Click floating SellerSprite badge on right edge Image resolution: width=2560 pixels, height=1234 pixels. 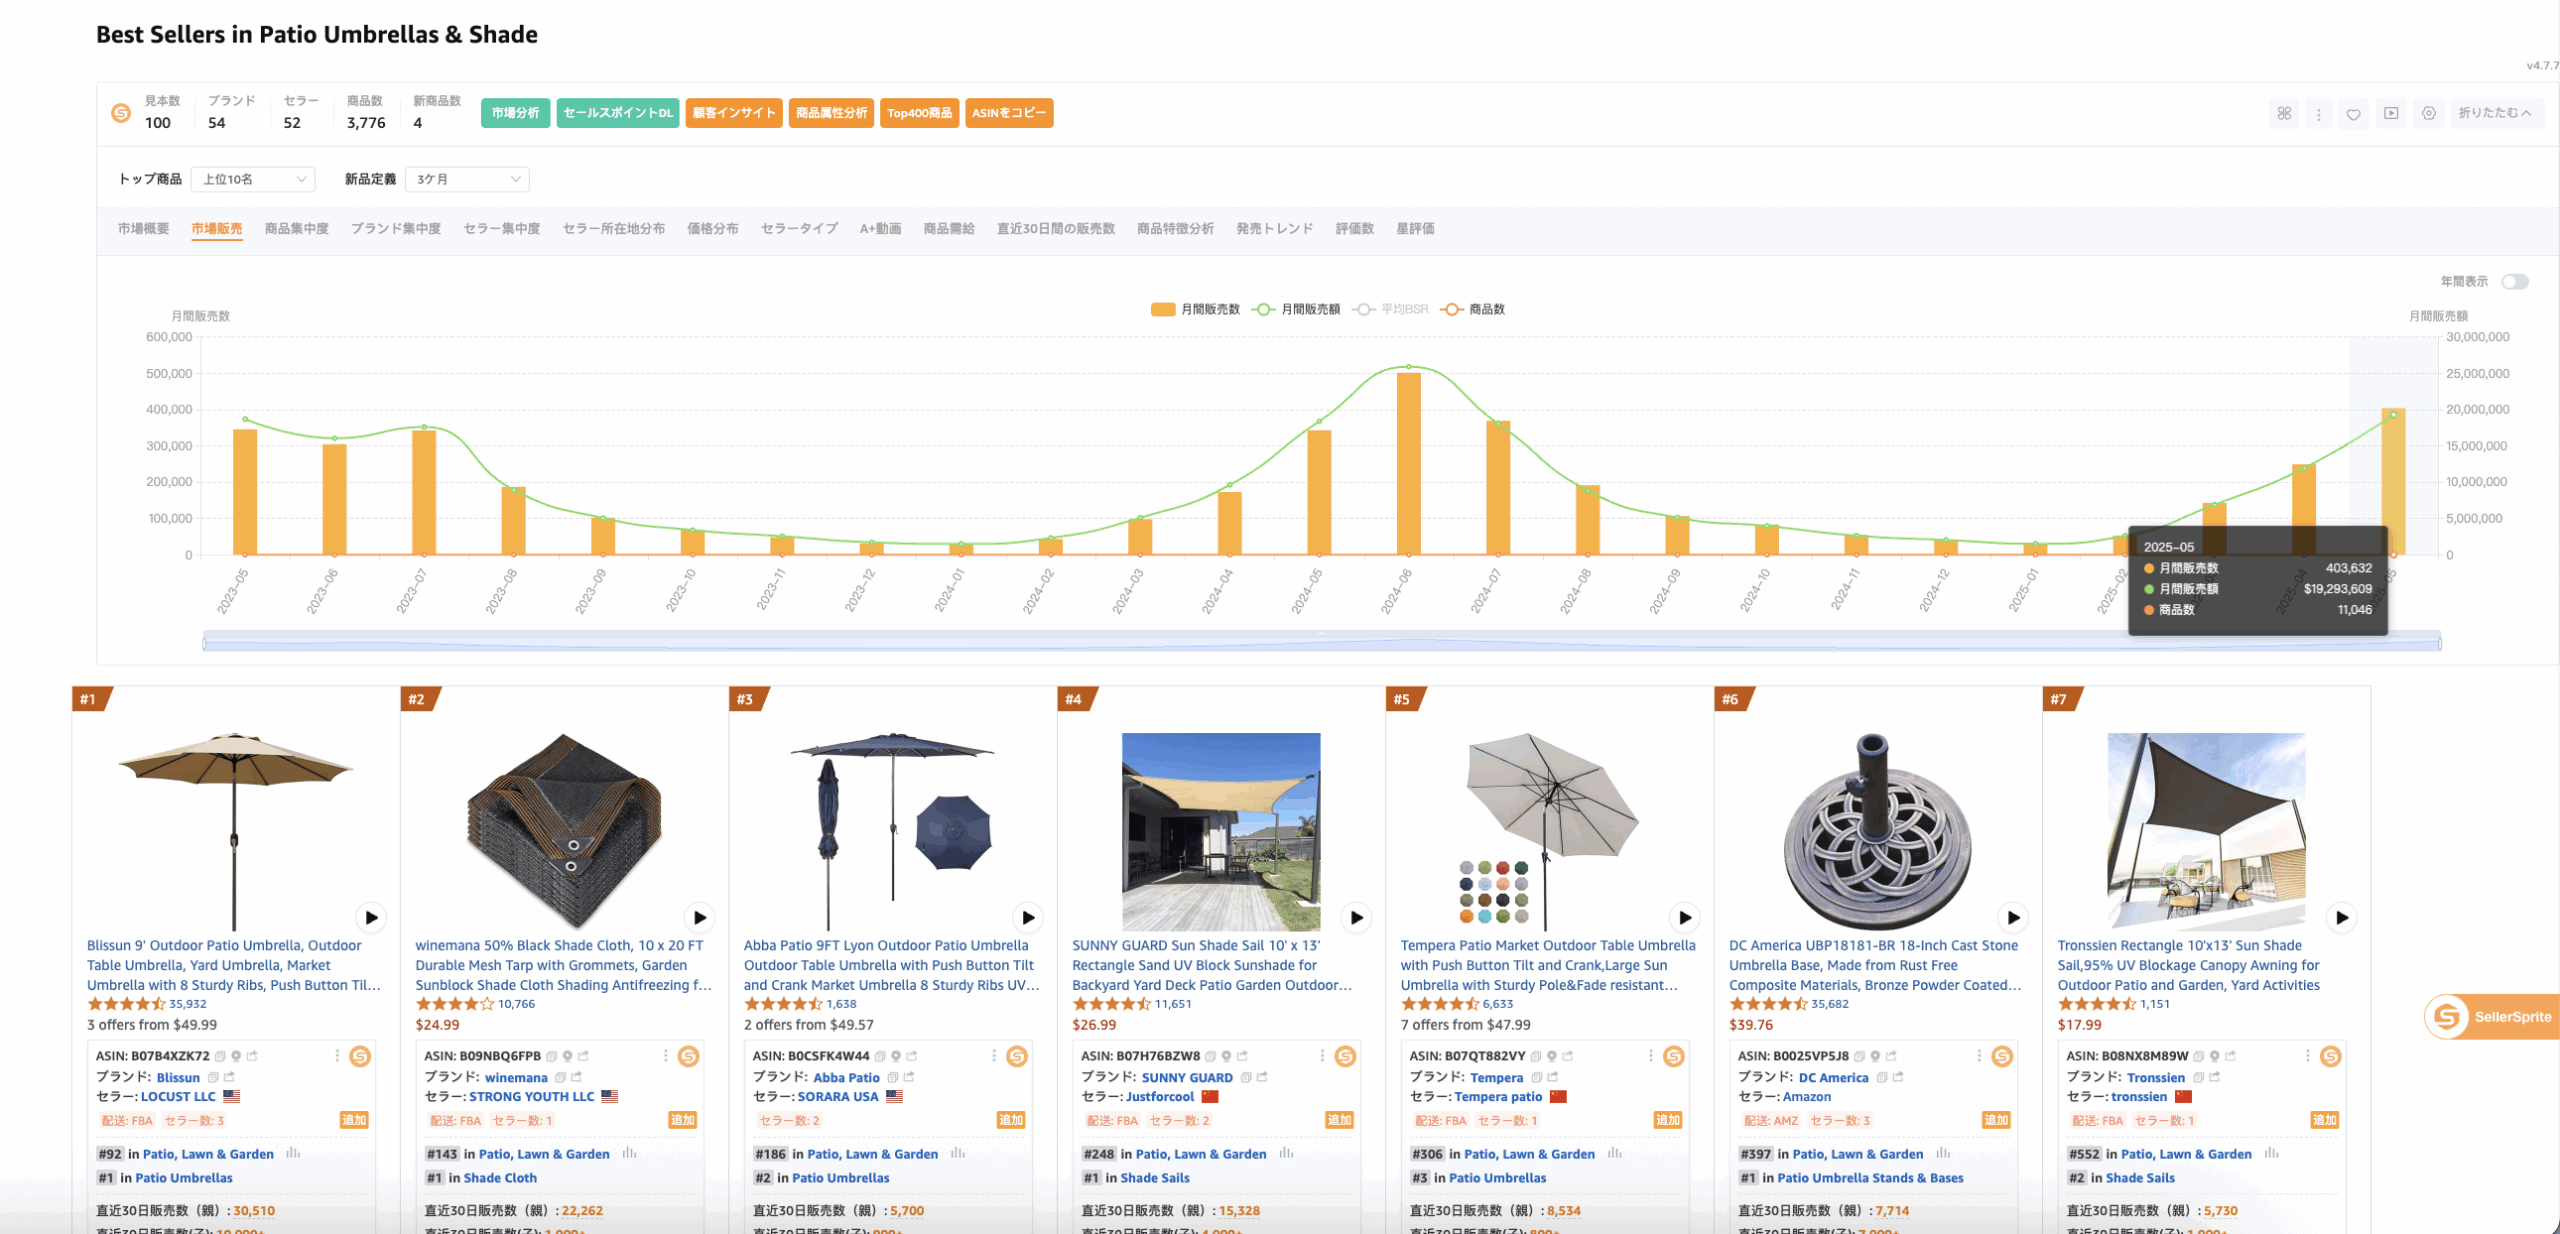2490,1017
